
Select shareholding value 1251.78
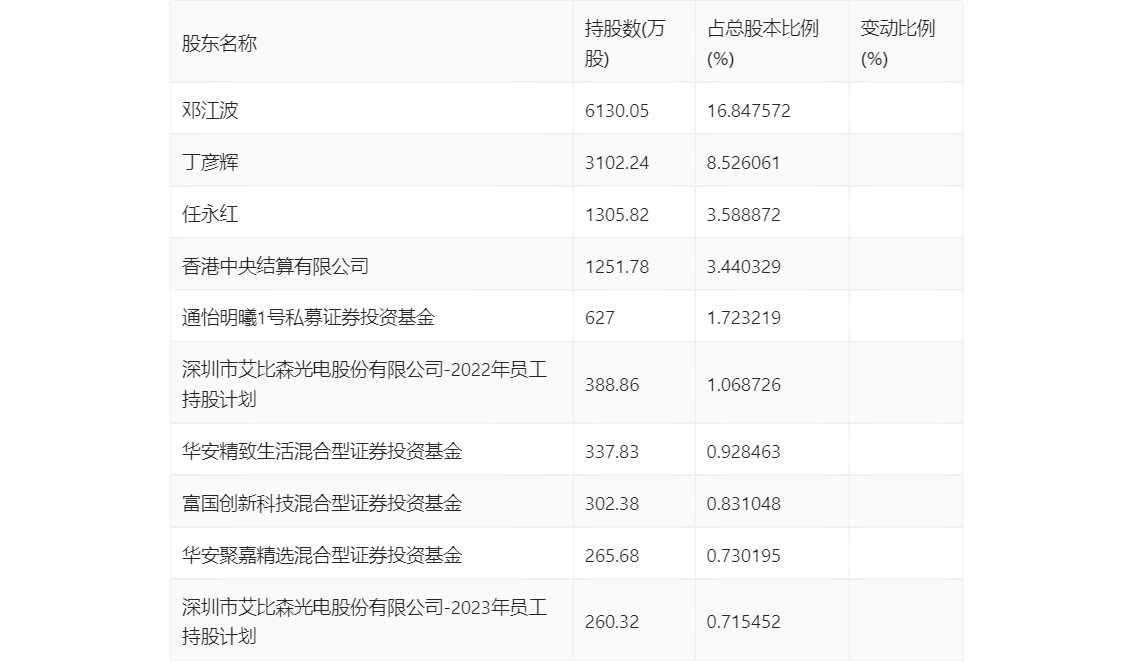click(x=617, y=267)
